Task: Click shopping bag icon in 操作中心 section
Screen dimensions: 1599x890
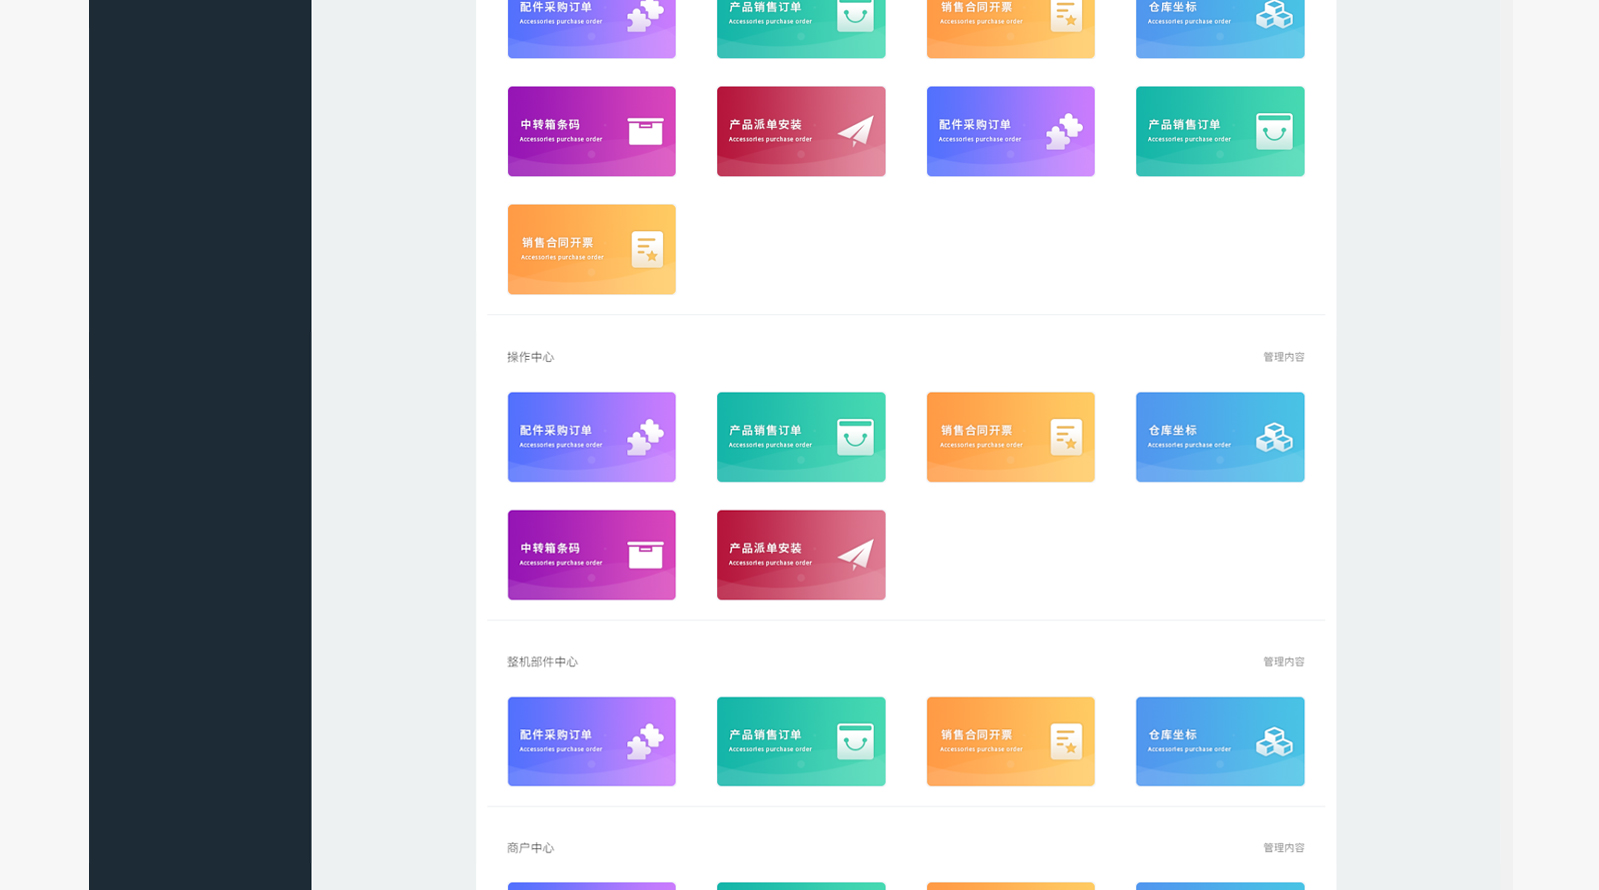Action: (855, 437)
